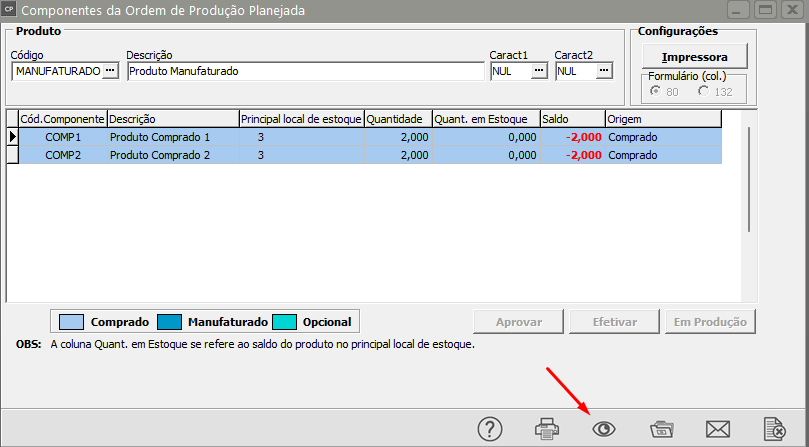Click the Saldo column header
This screenshot has height=447, width=809.
pyautogui.click(x=573, y=119)
